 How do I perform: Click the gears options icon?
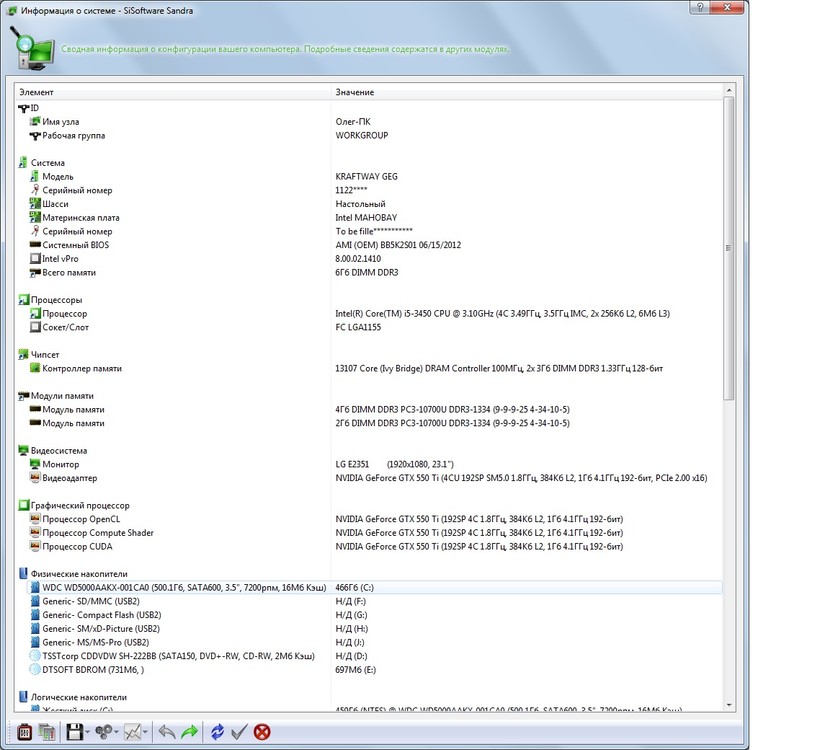tap(103, 732)
